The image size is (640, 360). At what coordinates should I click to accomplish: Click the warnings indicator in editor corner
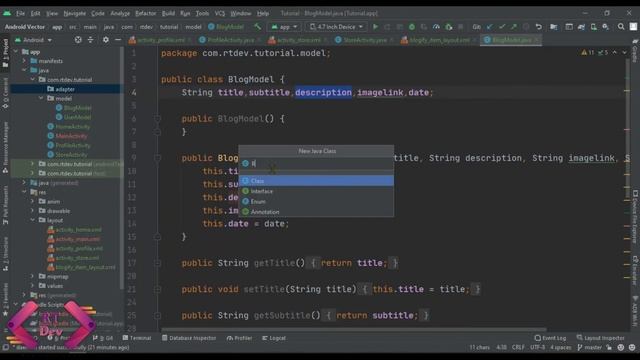click(588, 53)
